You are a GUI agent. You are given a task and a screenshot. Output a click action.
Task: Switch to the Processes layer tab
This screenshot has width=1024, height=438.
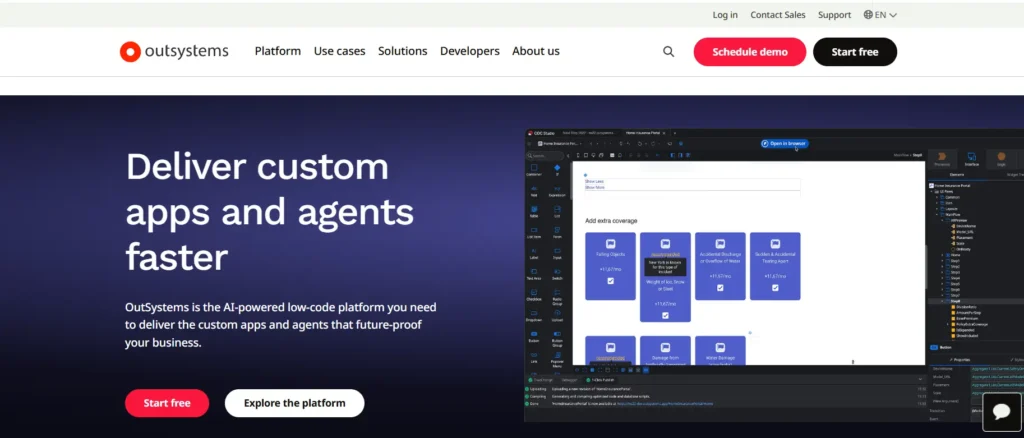(942, 159)
